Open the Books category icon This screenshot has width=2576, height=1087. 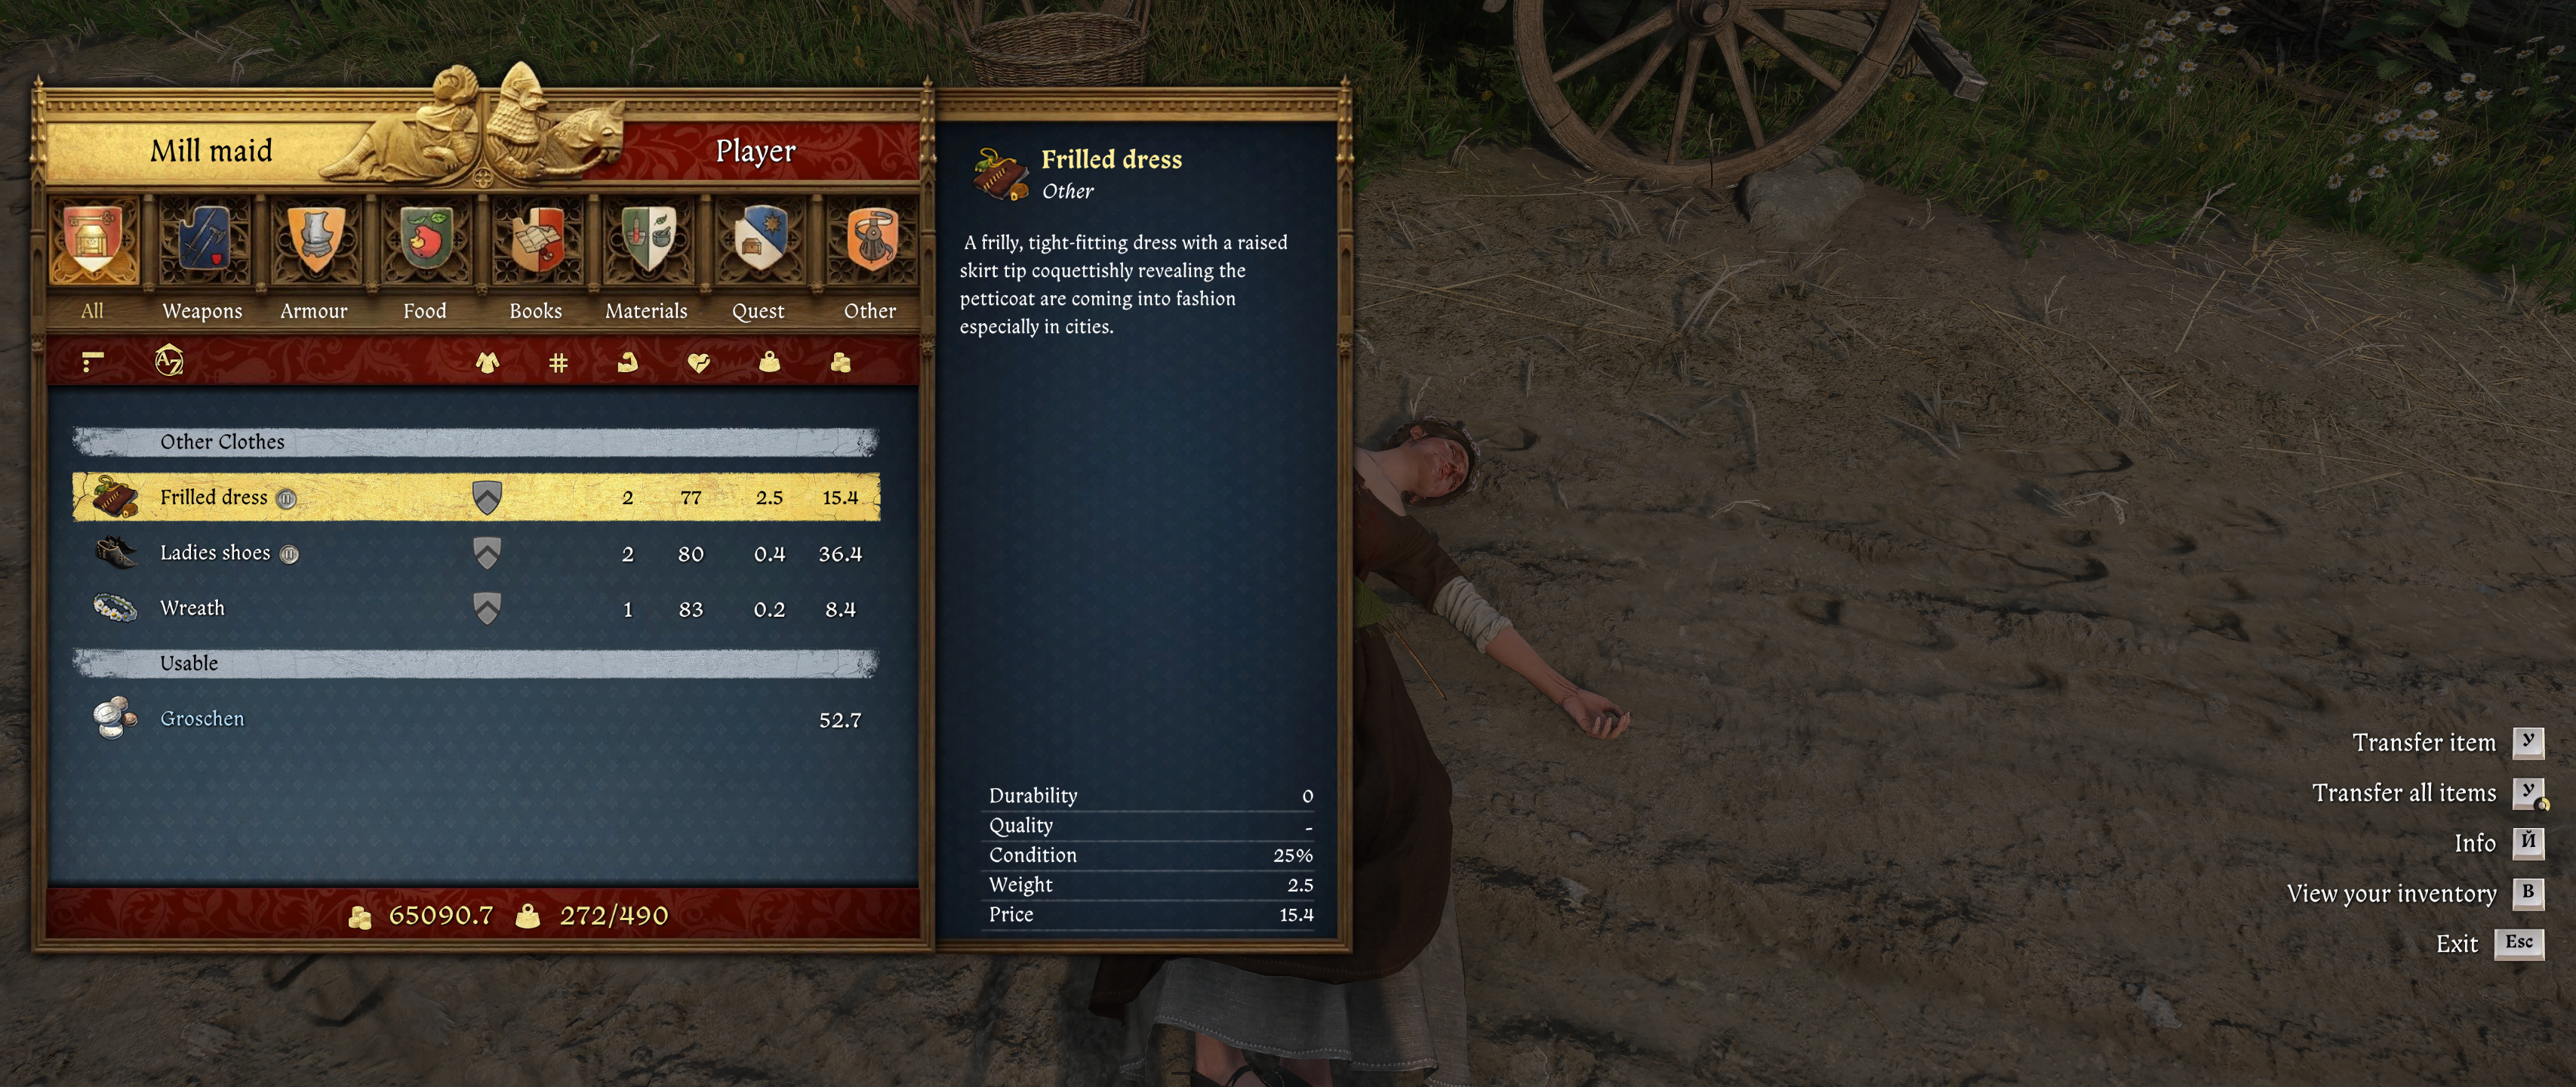pyautogui.click(x=537, y=240)
